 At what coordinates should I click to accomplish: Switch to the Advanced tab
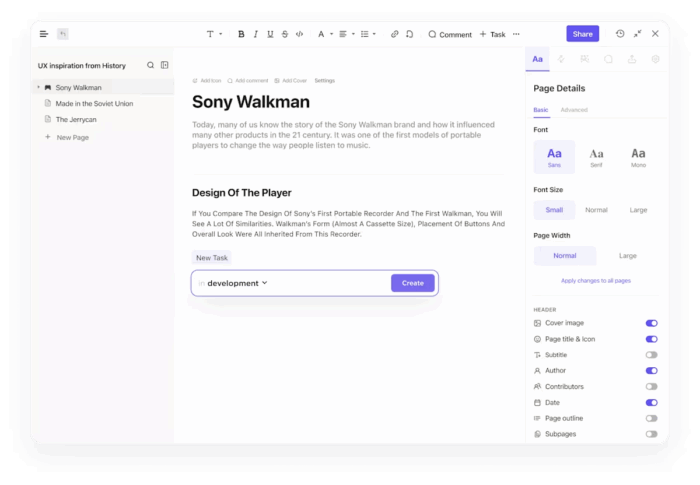574,110
